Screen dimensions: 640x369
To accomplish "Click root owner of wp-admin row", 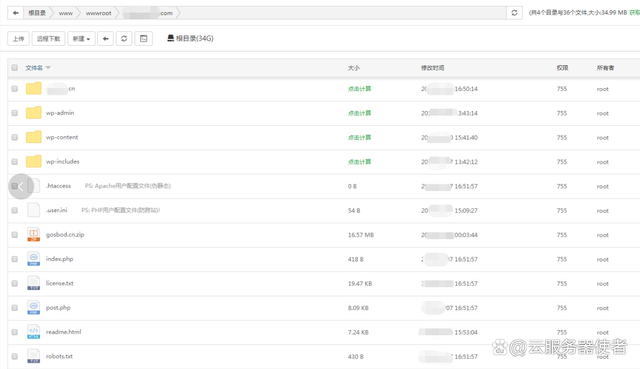I will (x=602, y=113).
